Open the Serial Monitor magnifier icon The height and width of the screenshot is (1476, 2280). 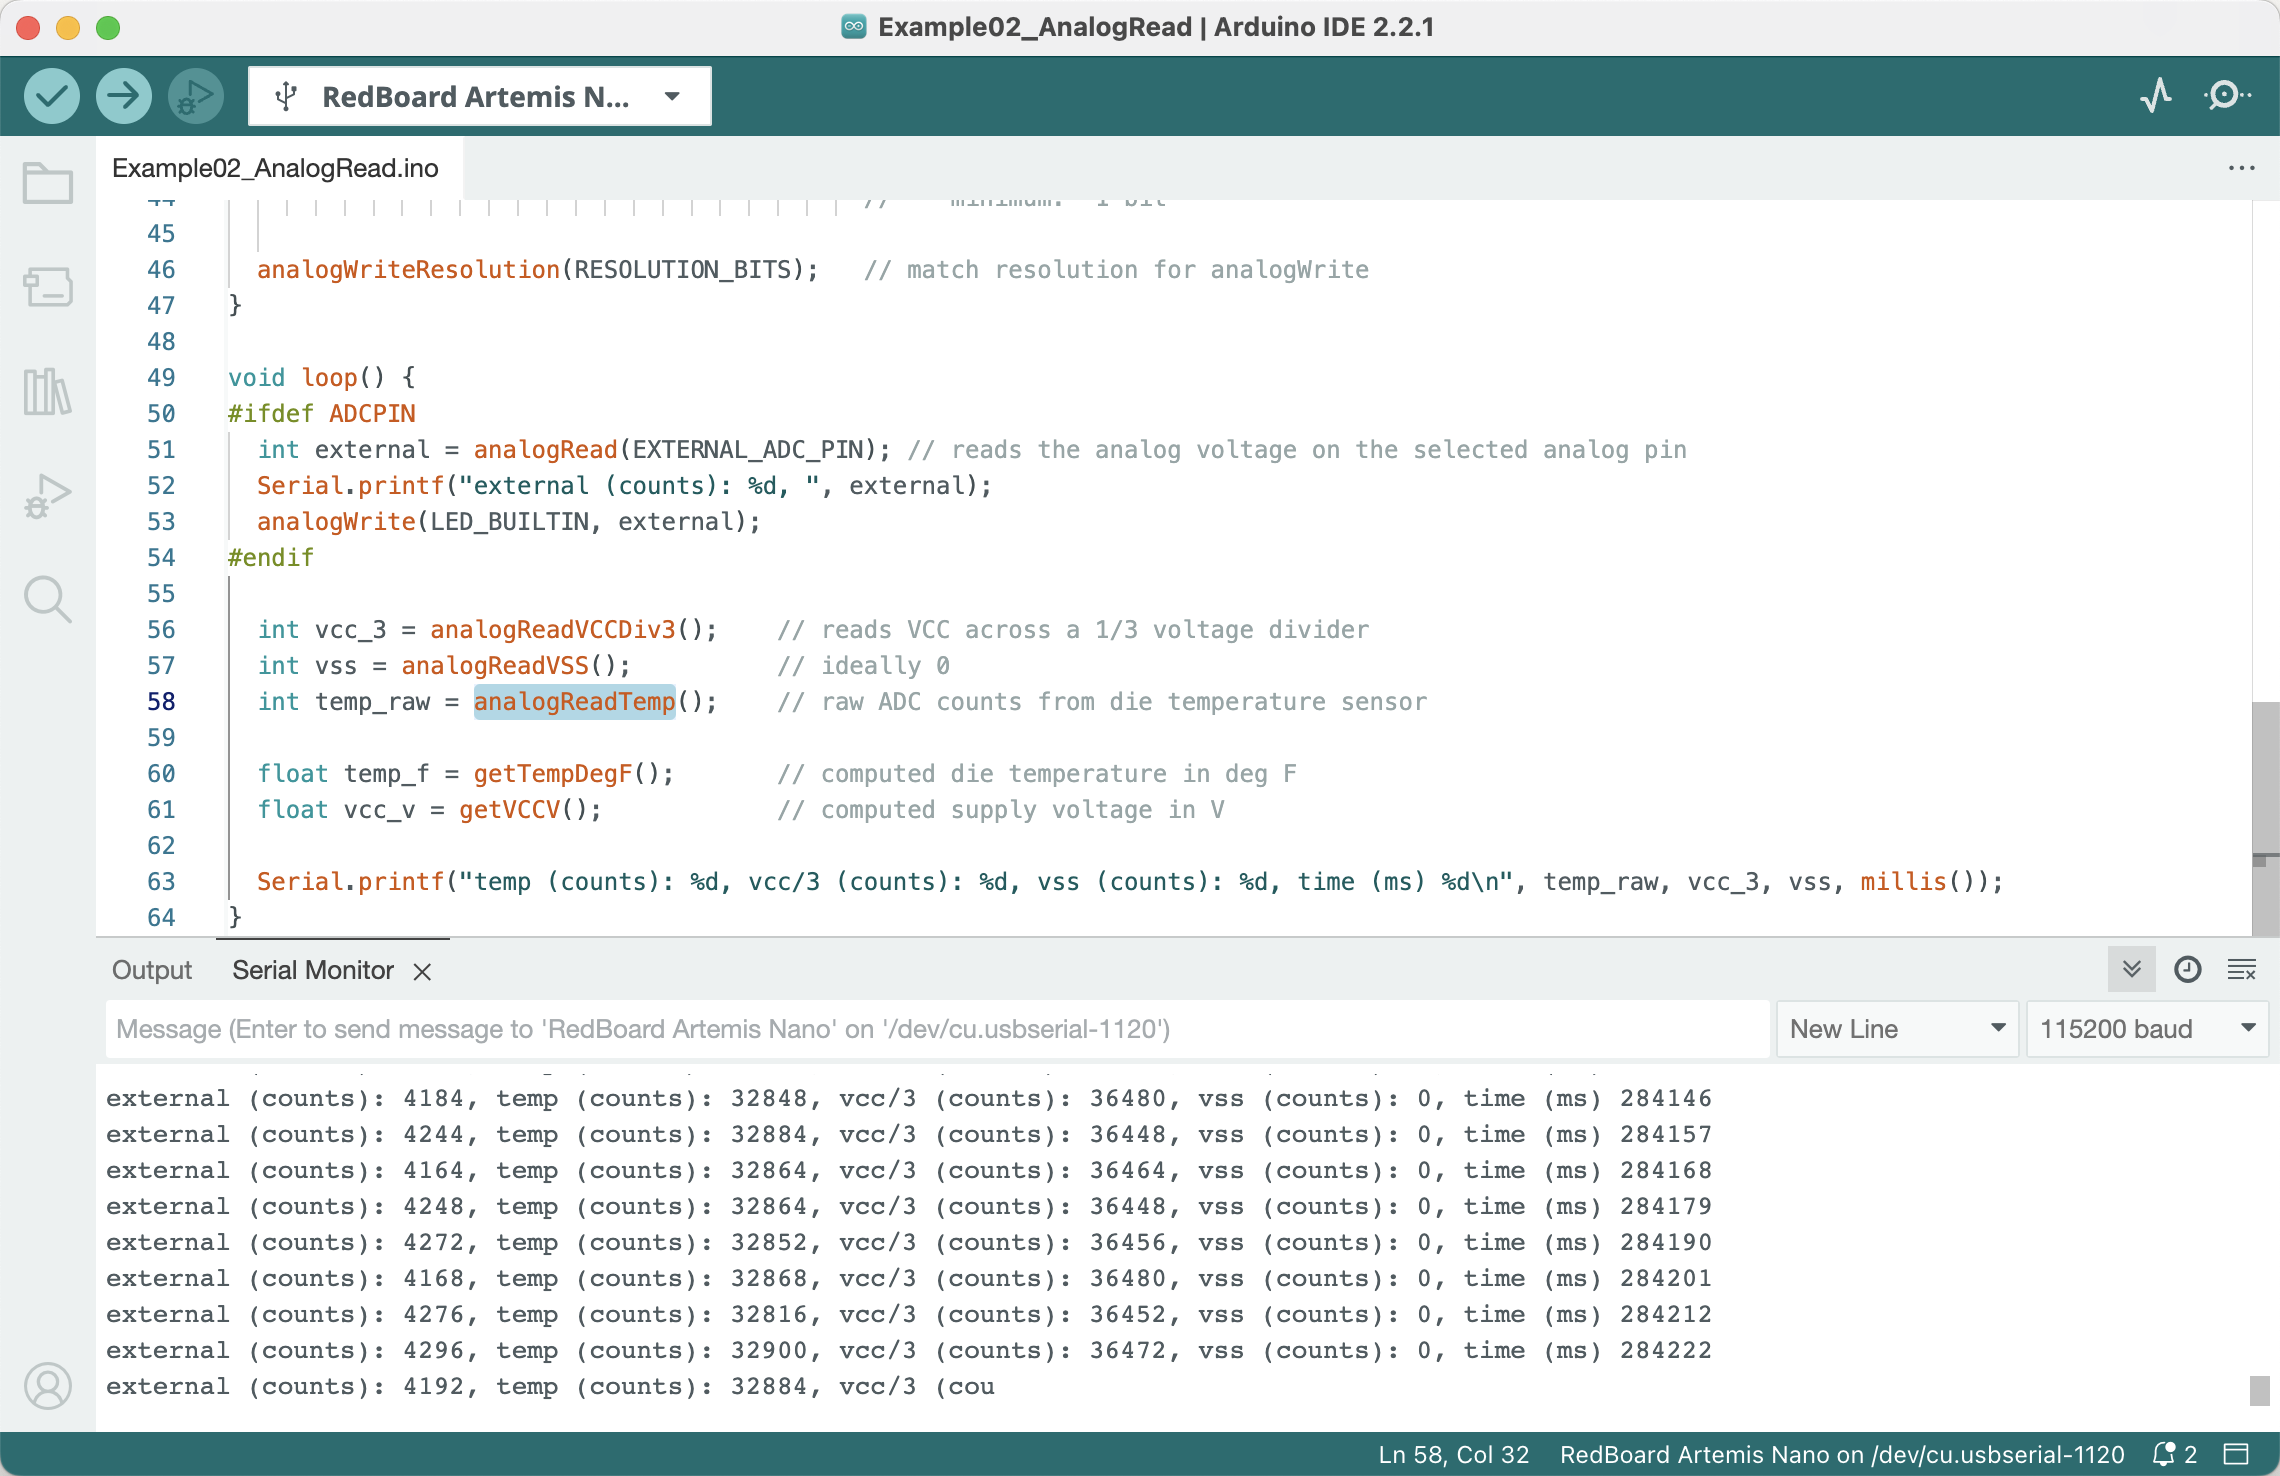pyautogui.click(x=2227, y=96)
